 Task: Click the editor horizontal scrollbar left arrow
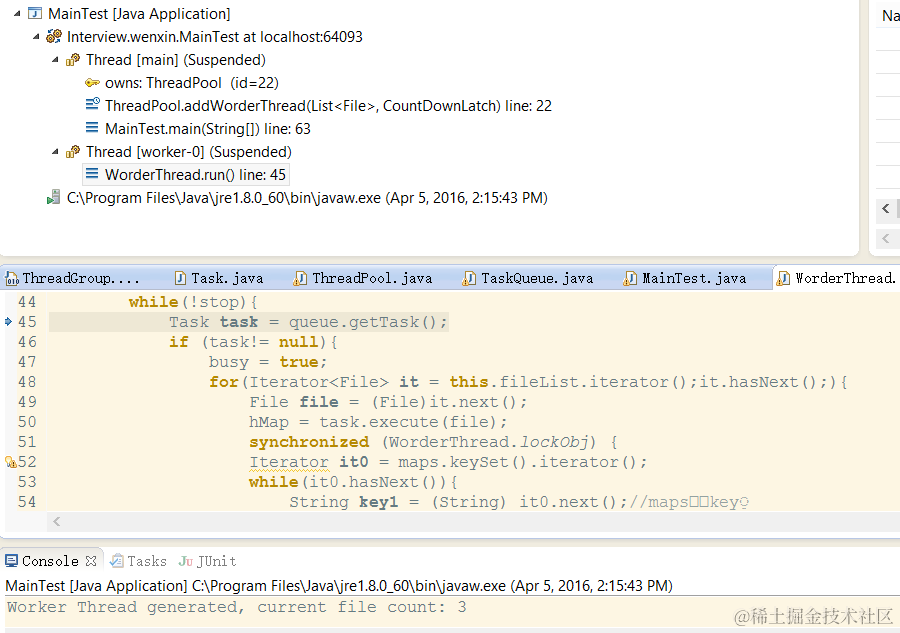coord(56,522)
